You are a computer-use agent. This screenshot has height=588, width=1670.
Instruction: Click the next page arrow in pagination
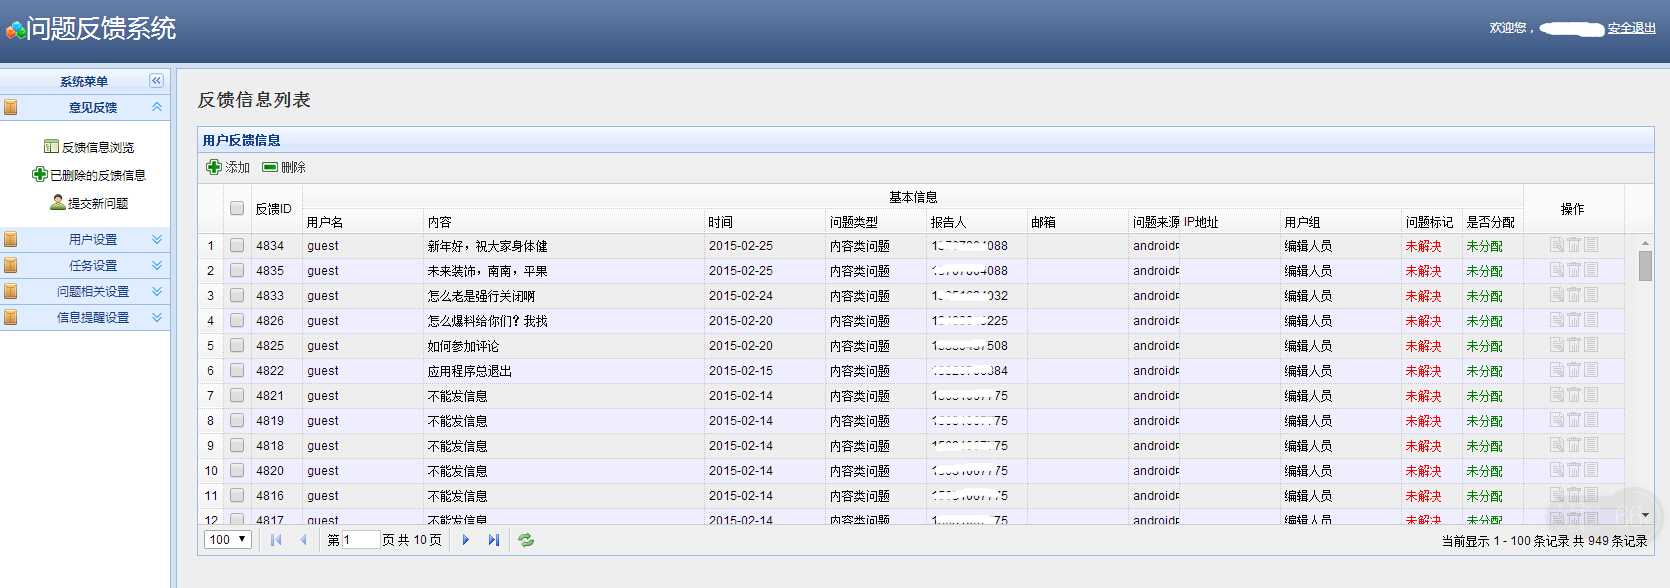pyautogui.click(x=466, y=540)
